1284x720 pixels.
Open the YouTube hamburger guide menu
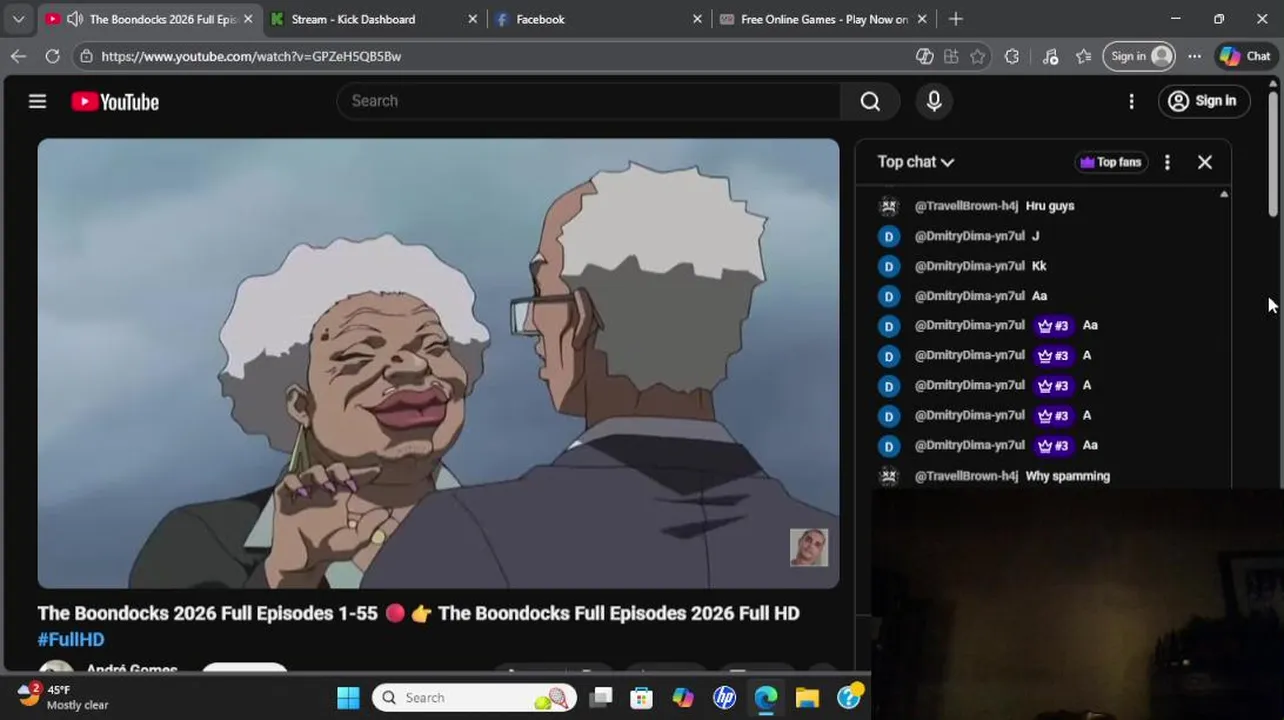point(37,101)
